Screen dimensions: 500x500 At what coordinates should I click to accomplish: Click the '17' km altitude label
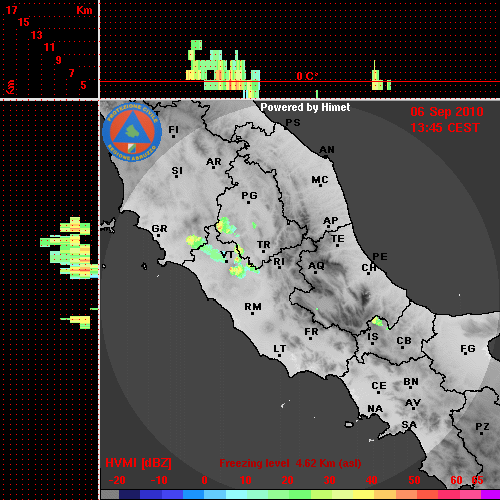[11, 10]
